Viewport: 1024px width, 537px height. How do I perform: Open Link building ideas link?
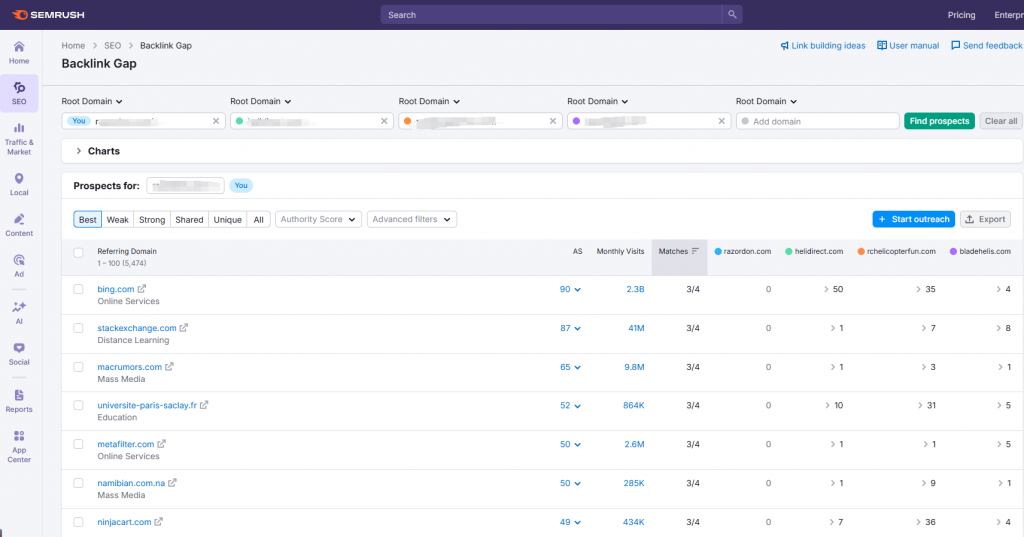pos(823,46)
